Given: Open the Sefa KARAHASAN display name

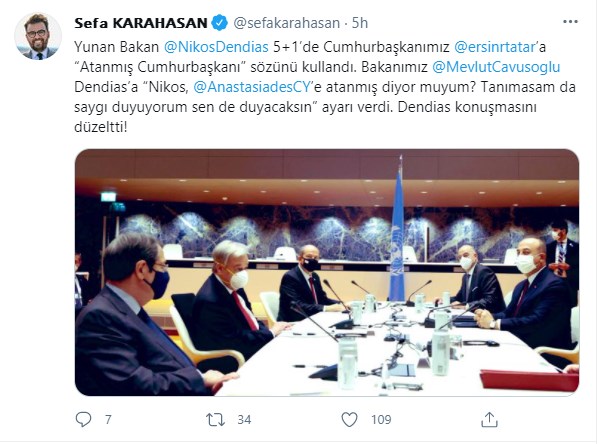Looking at the screenshot, I should tap(141, 23).
